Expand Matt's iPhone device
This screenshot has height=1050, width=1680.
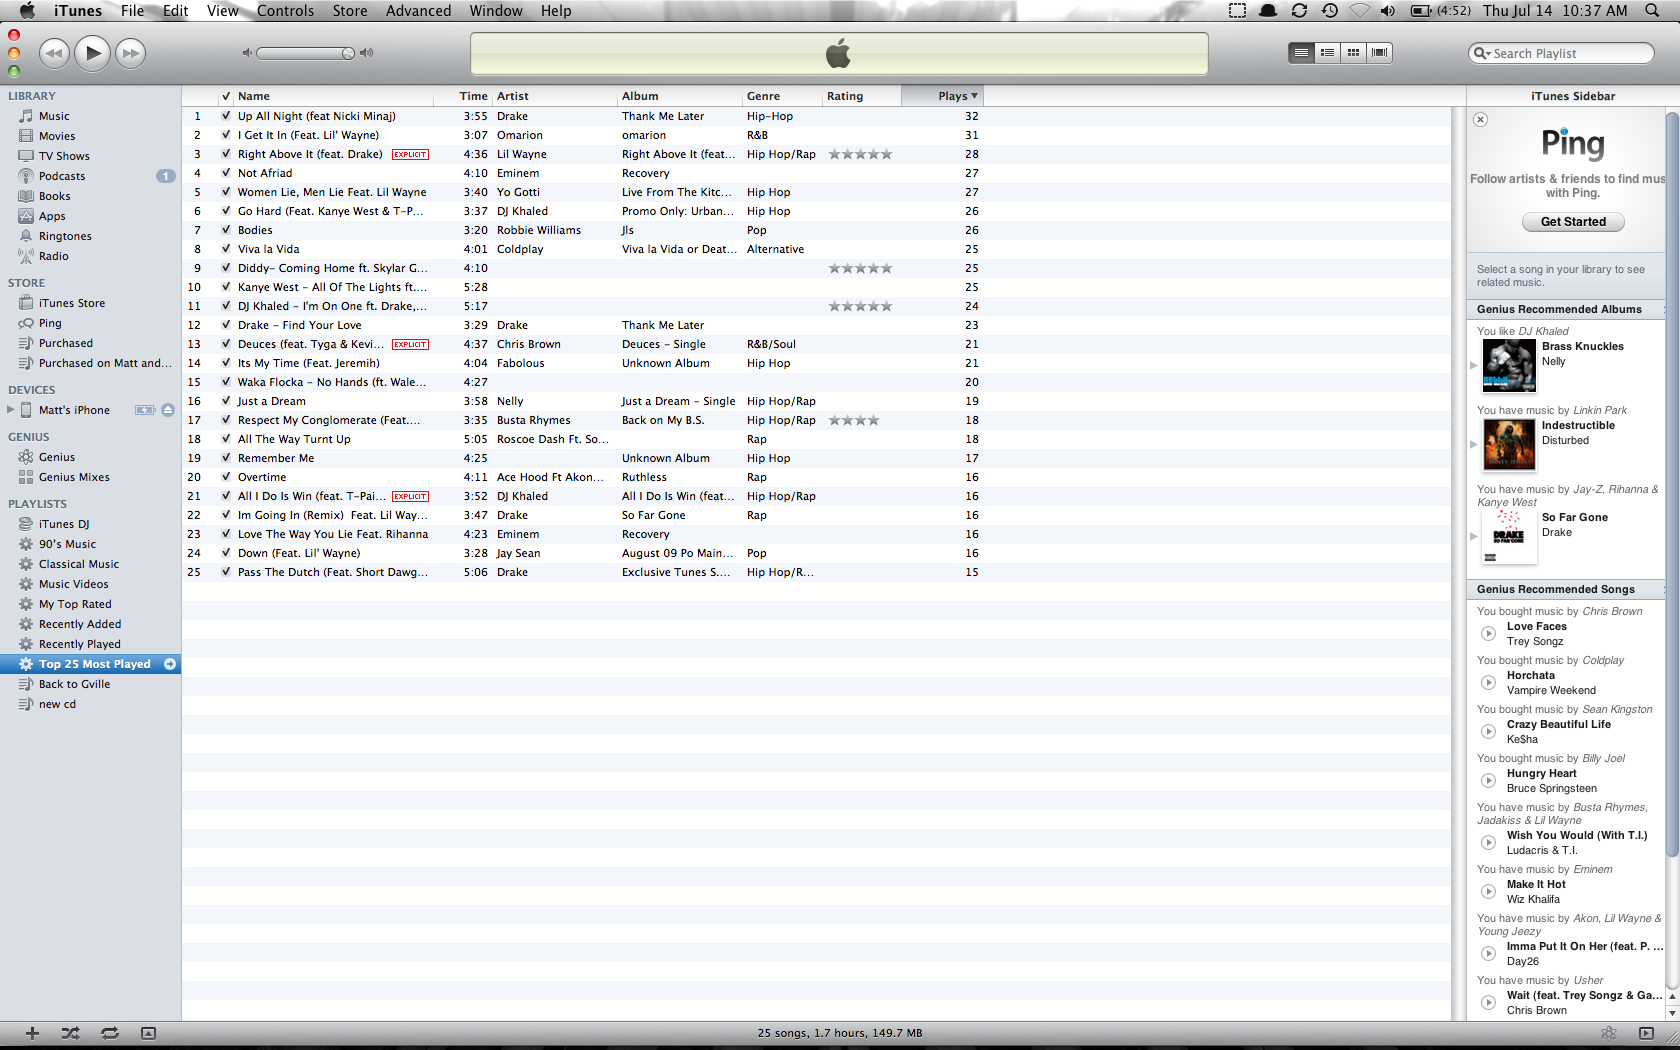(11, 410)
